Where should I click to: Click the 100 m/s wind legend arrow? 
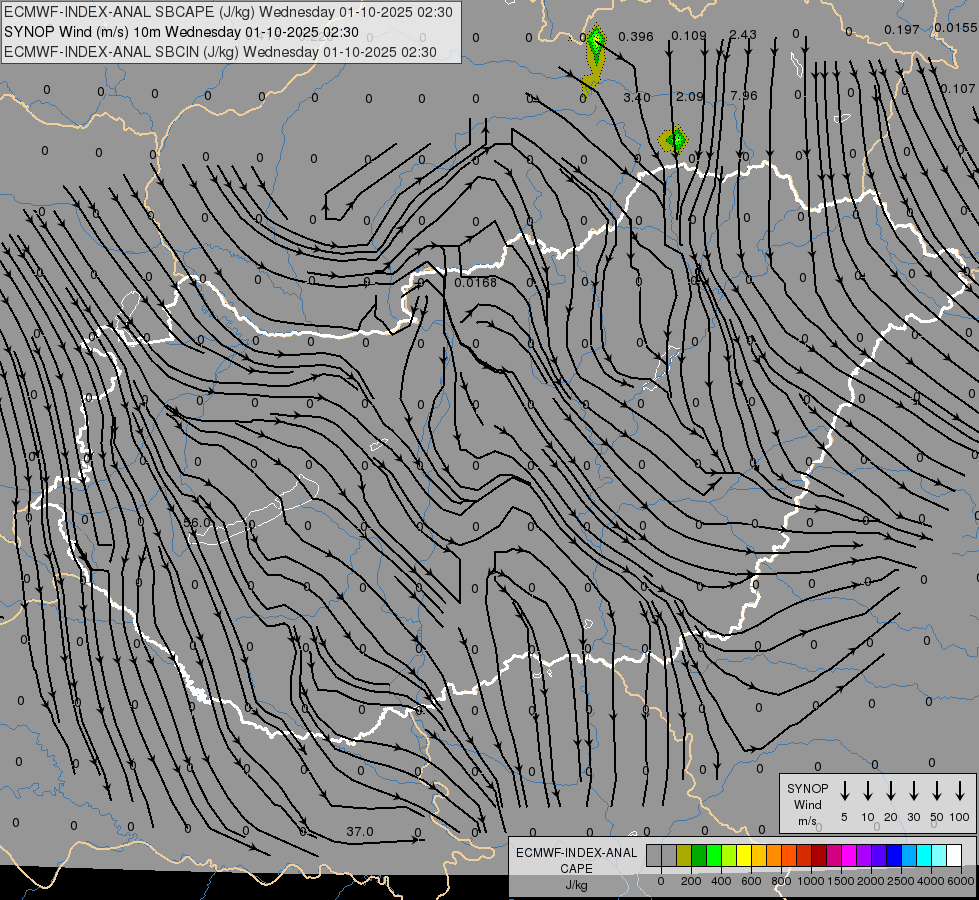pos(960,791)
